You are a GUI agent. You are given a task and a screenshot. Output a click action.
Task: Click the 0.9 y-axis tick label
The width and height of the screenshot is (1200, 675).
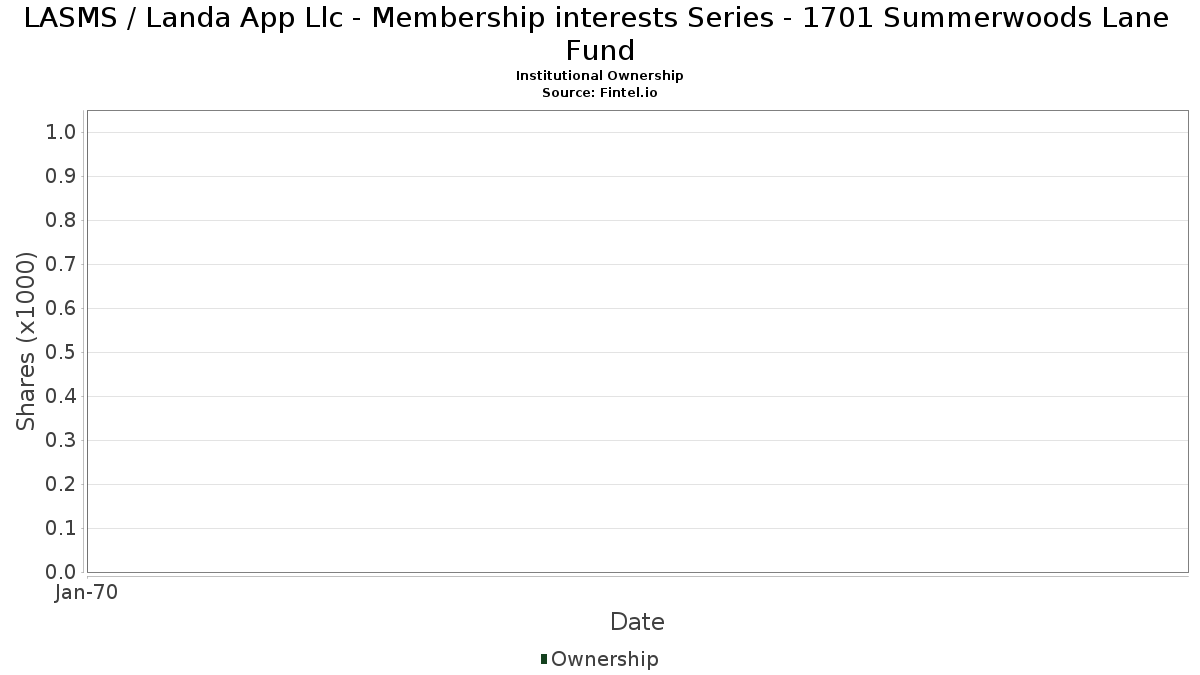(62, 177)
